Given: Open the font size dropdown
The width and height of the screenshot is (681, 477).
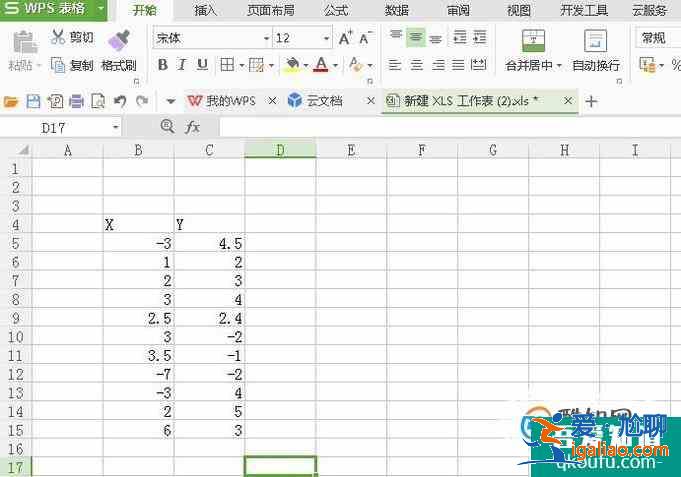Looking at the screenshot, I should point(327,38).
